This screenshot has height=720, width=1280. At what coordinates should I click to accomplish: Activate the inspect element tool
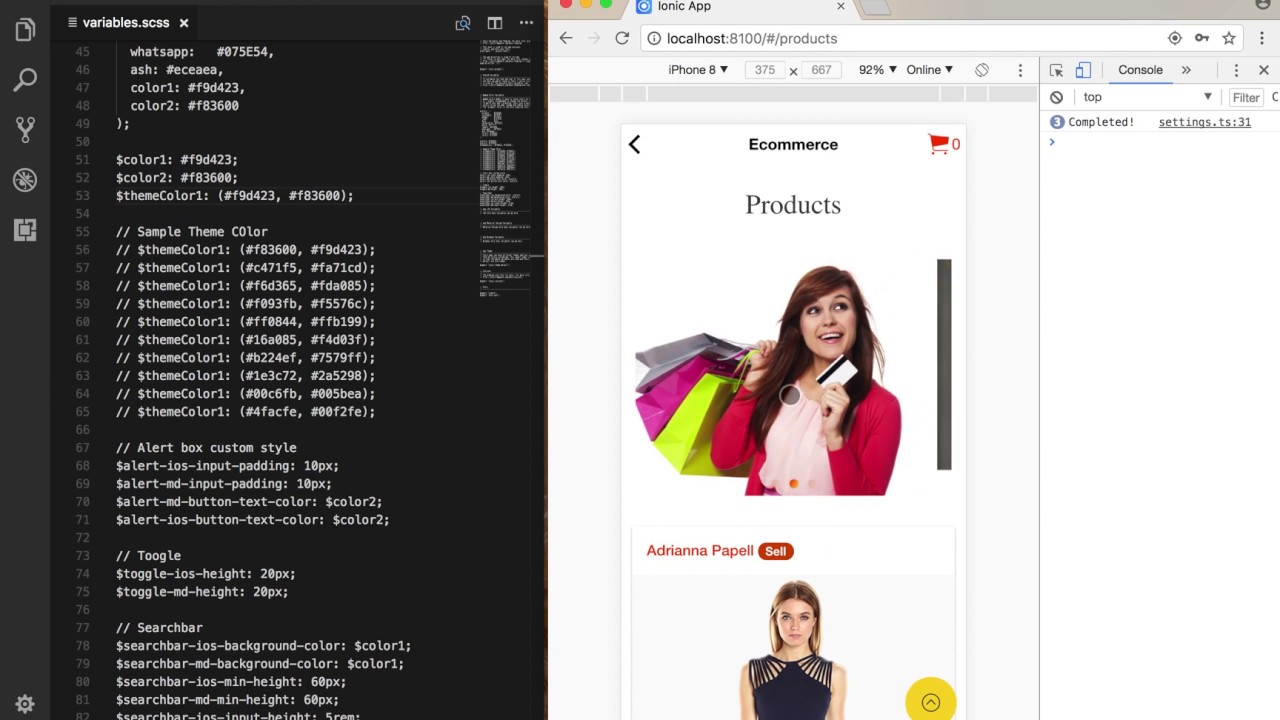(x=1056, y=70)
